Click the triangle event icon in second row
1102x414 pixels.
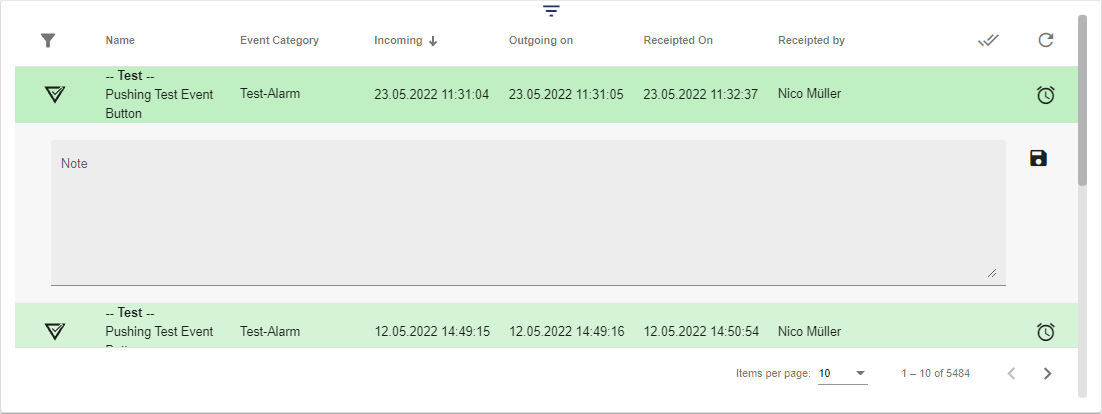pos(55,331)
